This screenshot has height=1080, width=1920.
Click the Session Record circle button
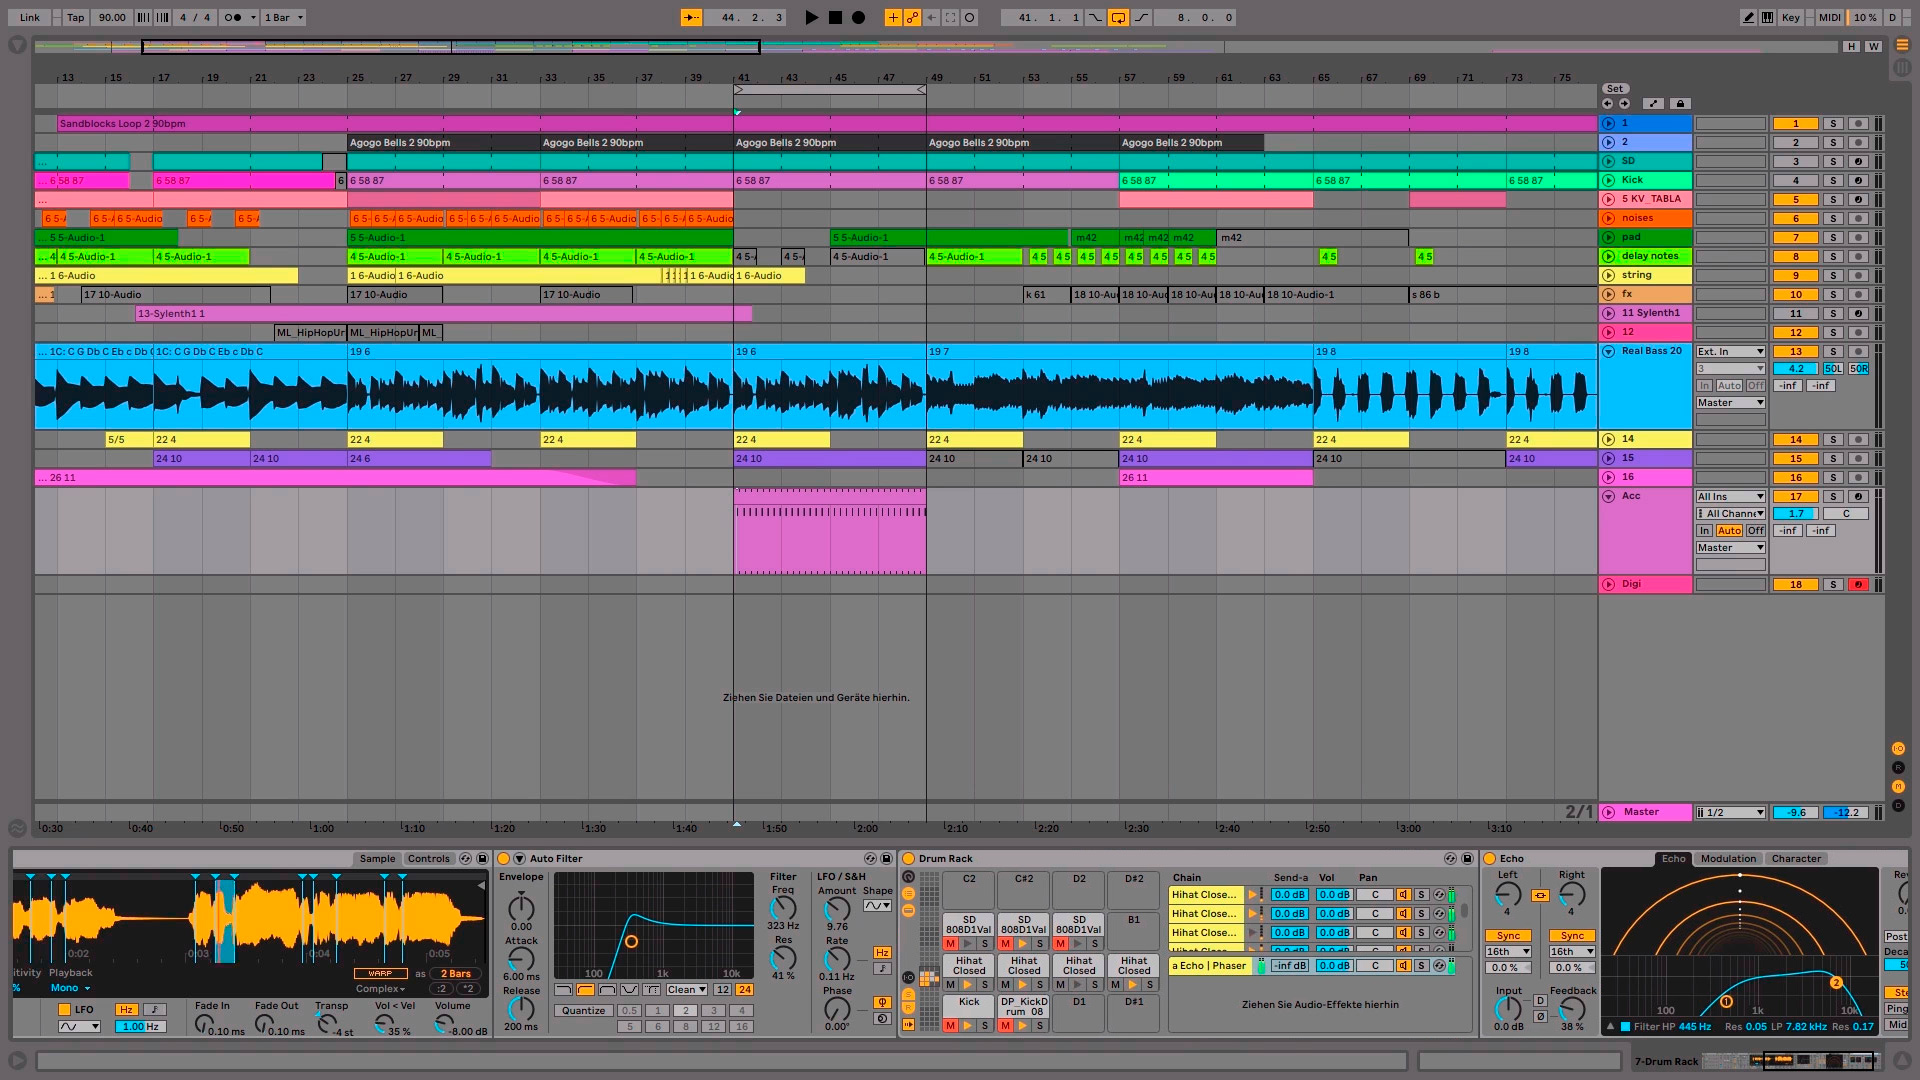(x=969, y=17)
